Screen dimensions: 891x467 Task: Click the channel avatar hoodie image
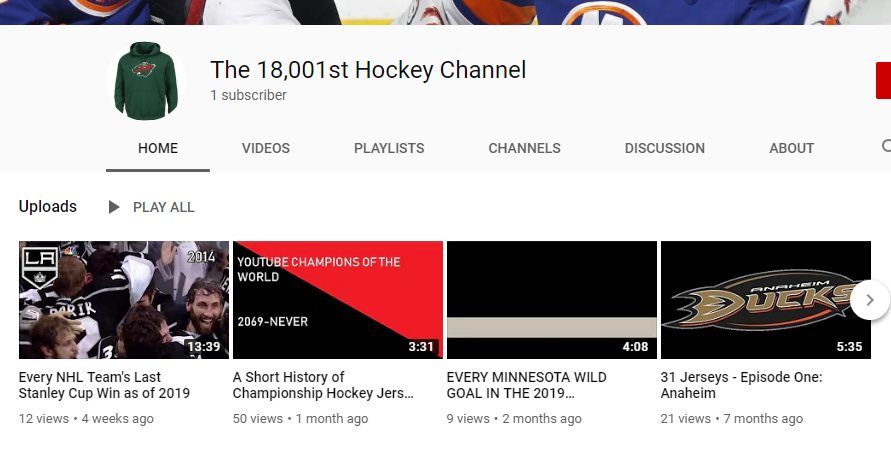[146, 81]
